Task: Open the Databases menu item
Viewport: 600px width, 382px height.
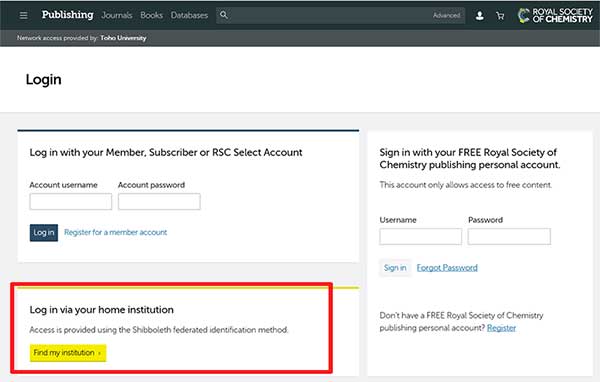Action: (x=189, y=15)
